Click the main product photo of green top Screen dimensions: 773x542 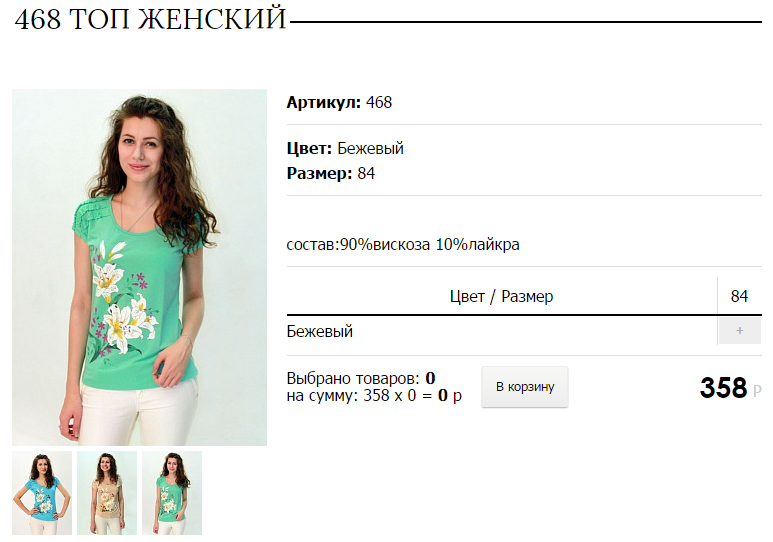point(140,267)
